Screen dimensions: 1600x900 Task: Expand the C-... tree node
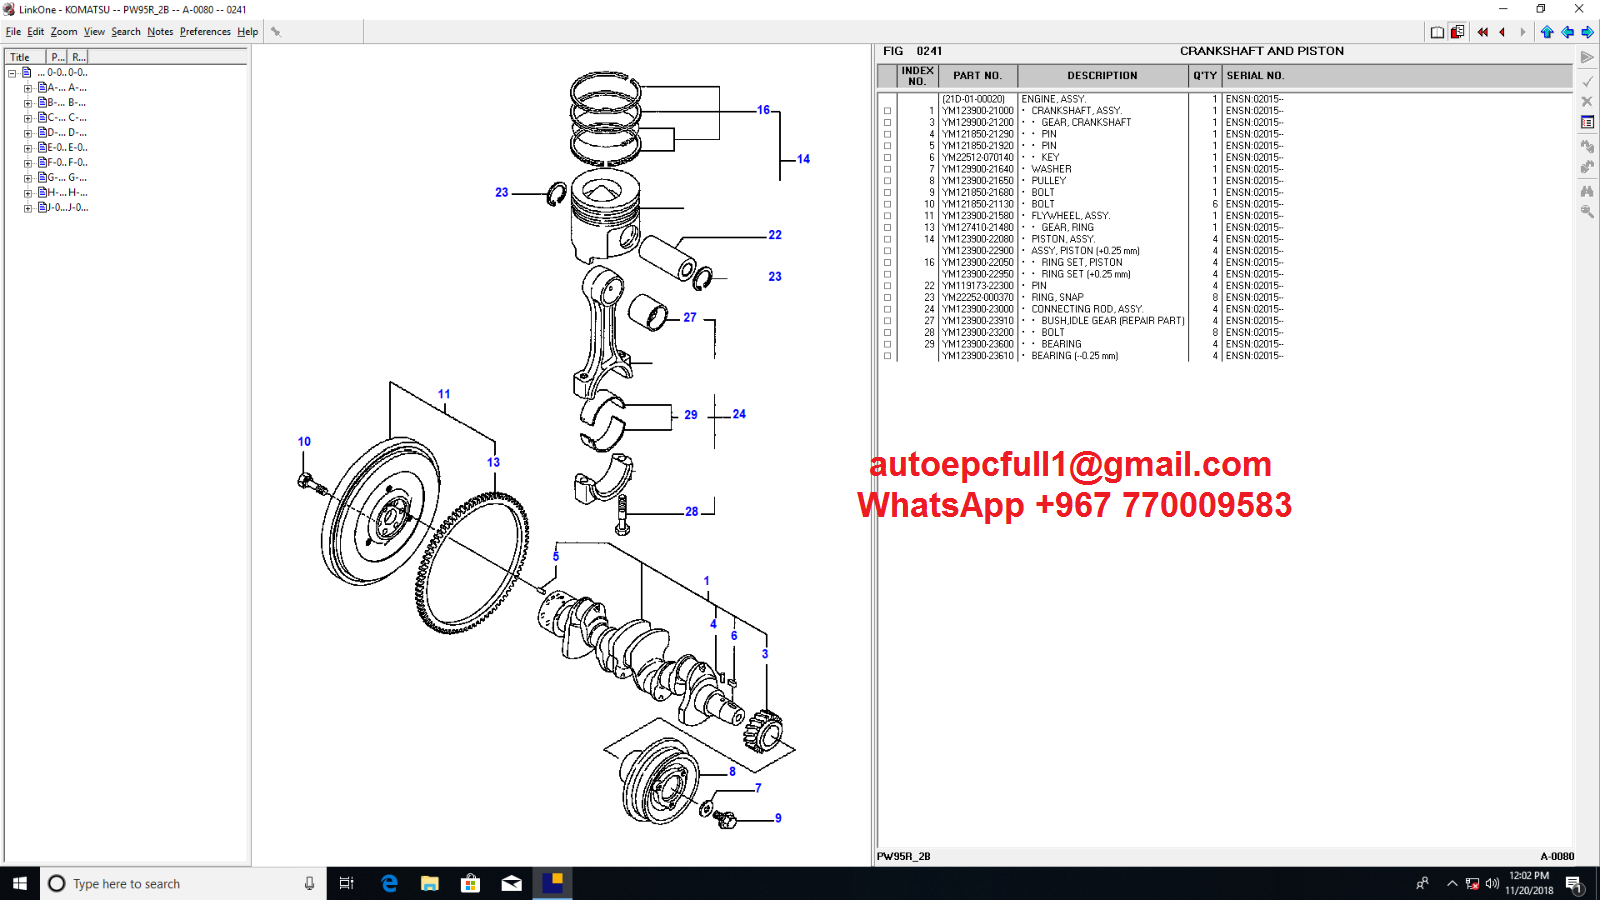click(28, 118)
